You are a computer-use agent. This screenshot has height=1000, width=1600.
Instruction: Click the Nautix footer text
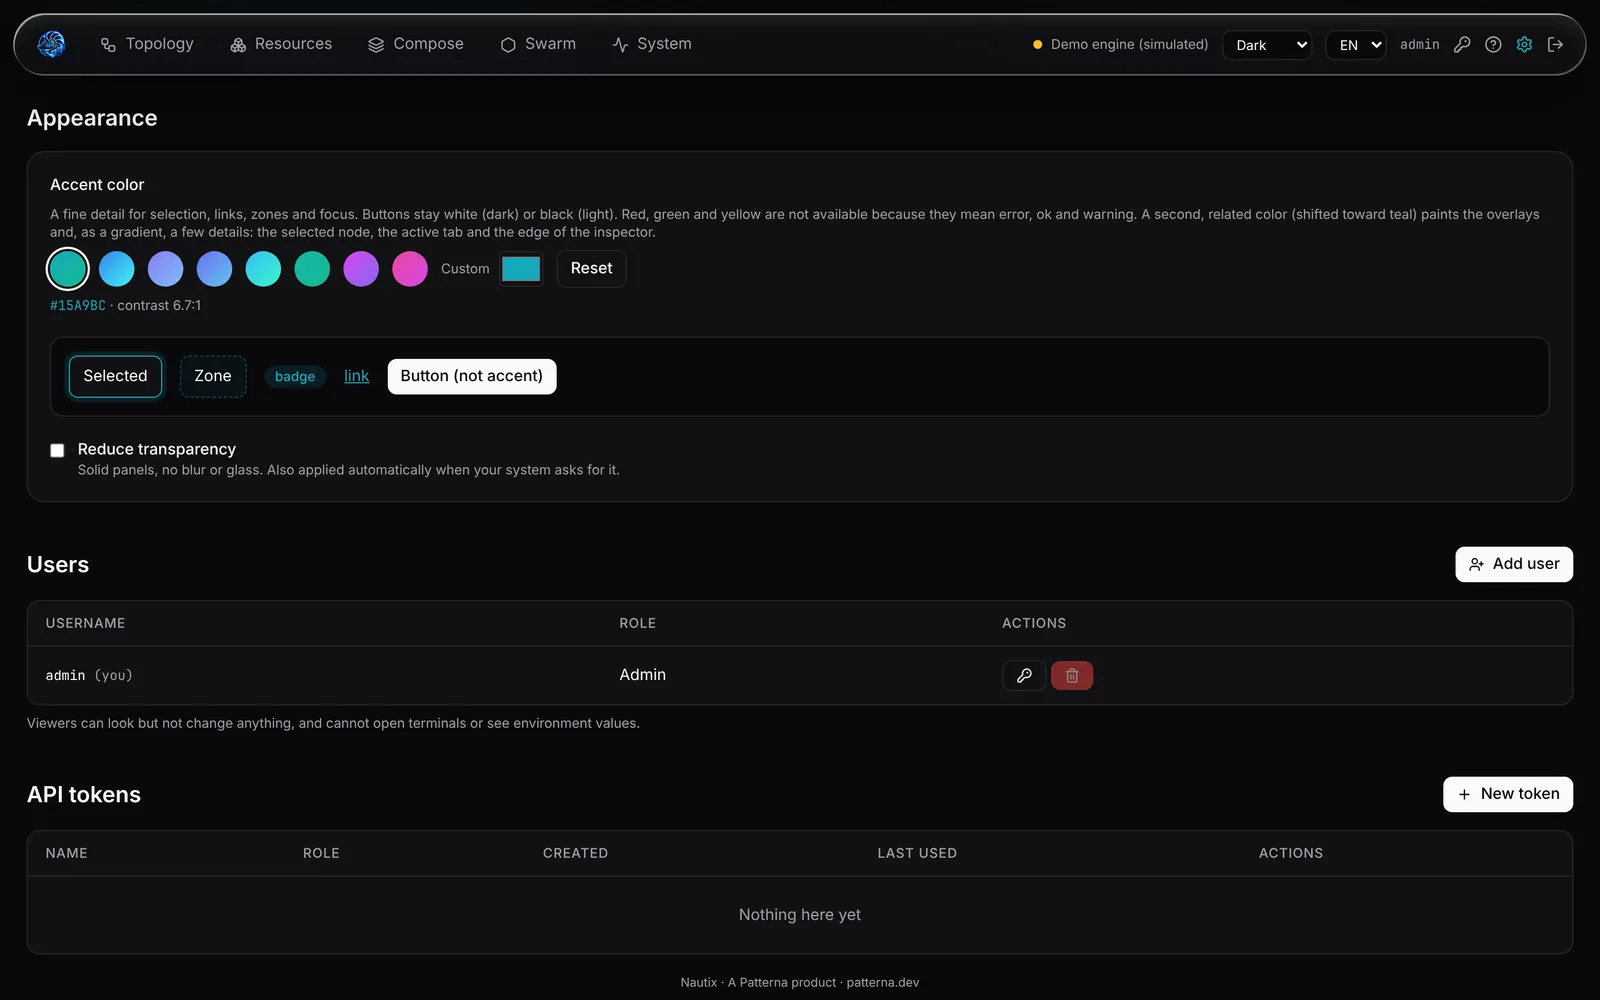coord(800,982)
